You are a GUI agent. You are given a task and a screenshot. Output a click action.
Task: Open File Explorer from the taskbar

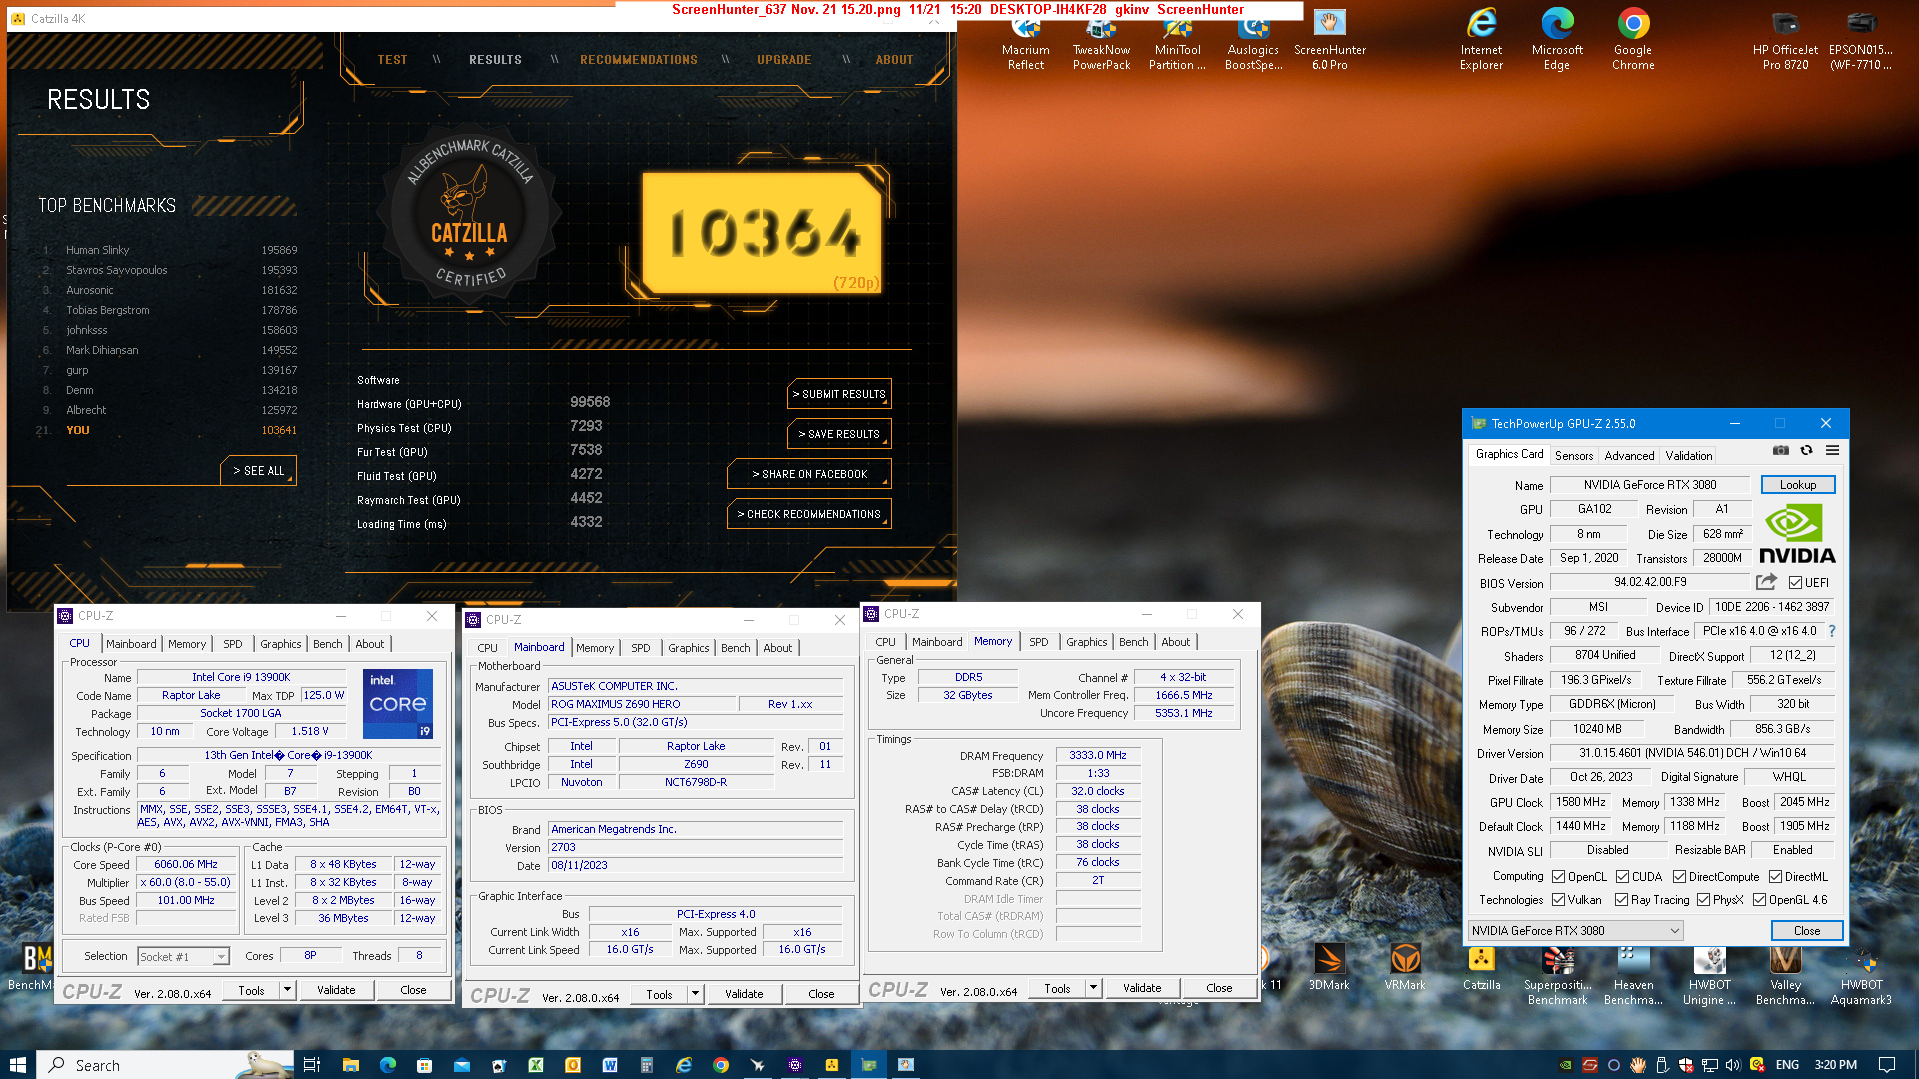coord(350,1065)
